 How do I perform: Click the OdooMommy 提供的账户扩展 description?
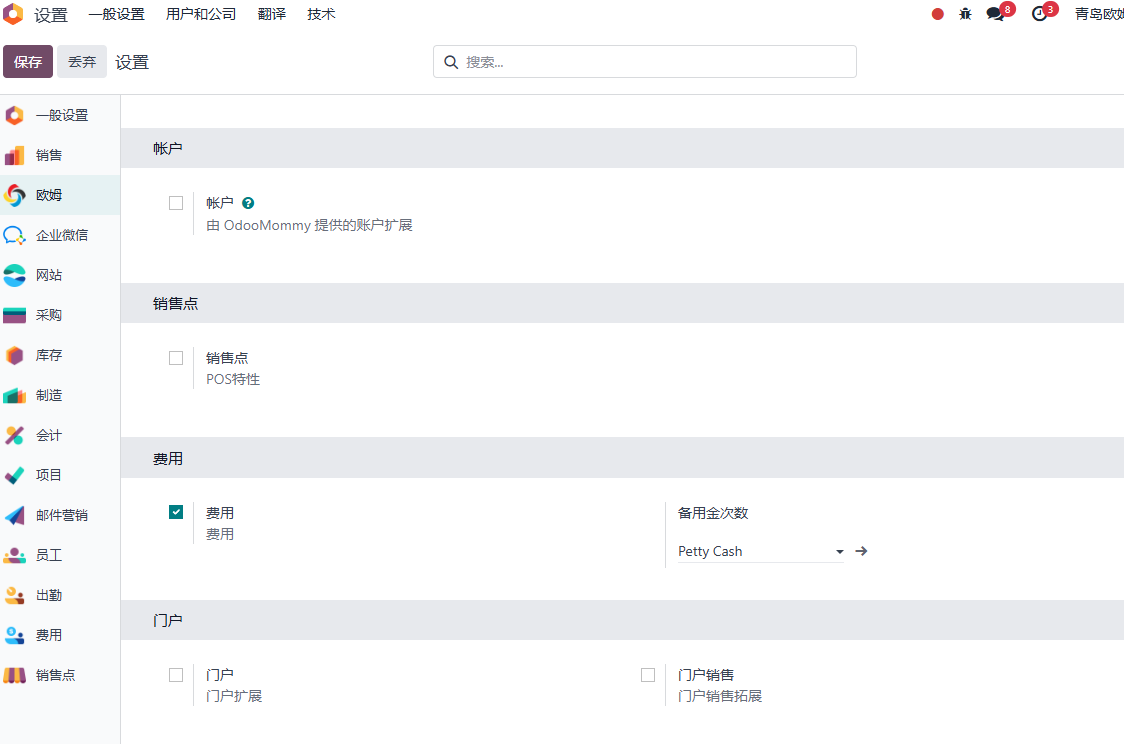click(309, 225)
